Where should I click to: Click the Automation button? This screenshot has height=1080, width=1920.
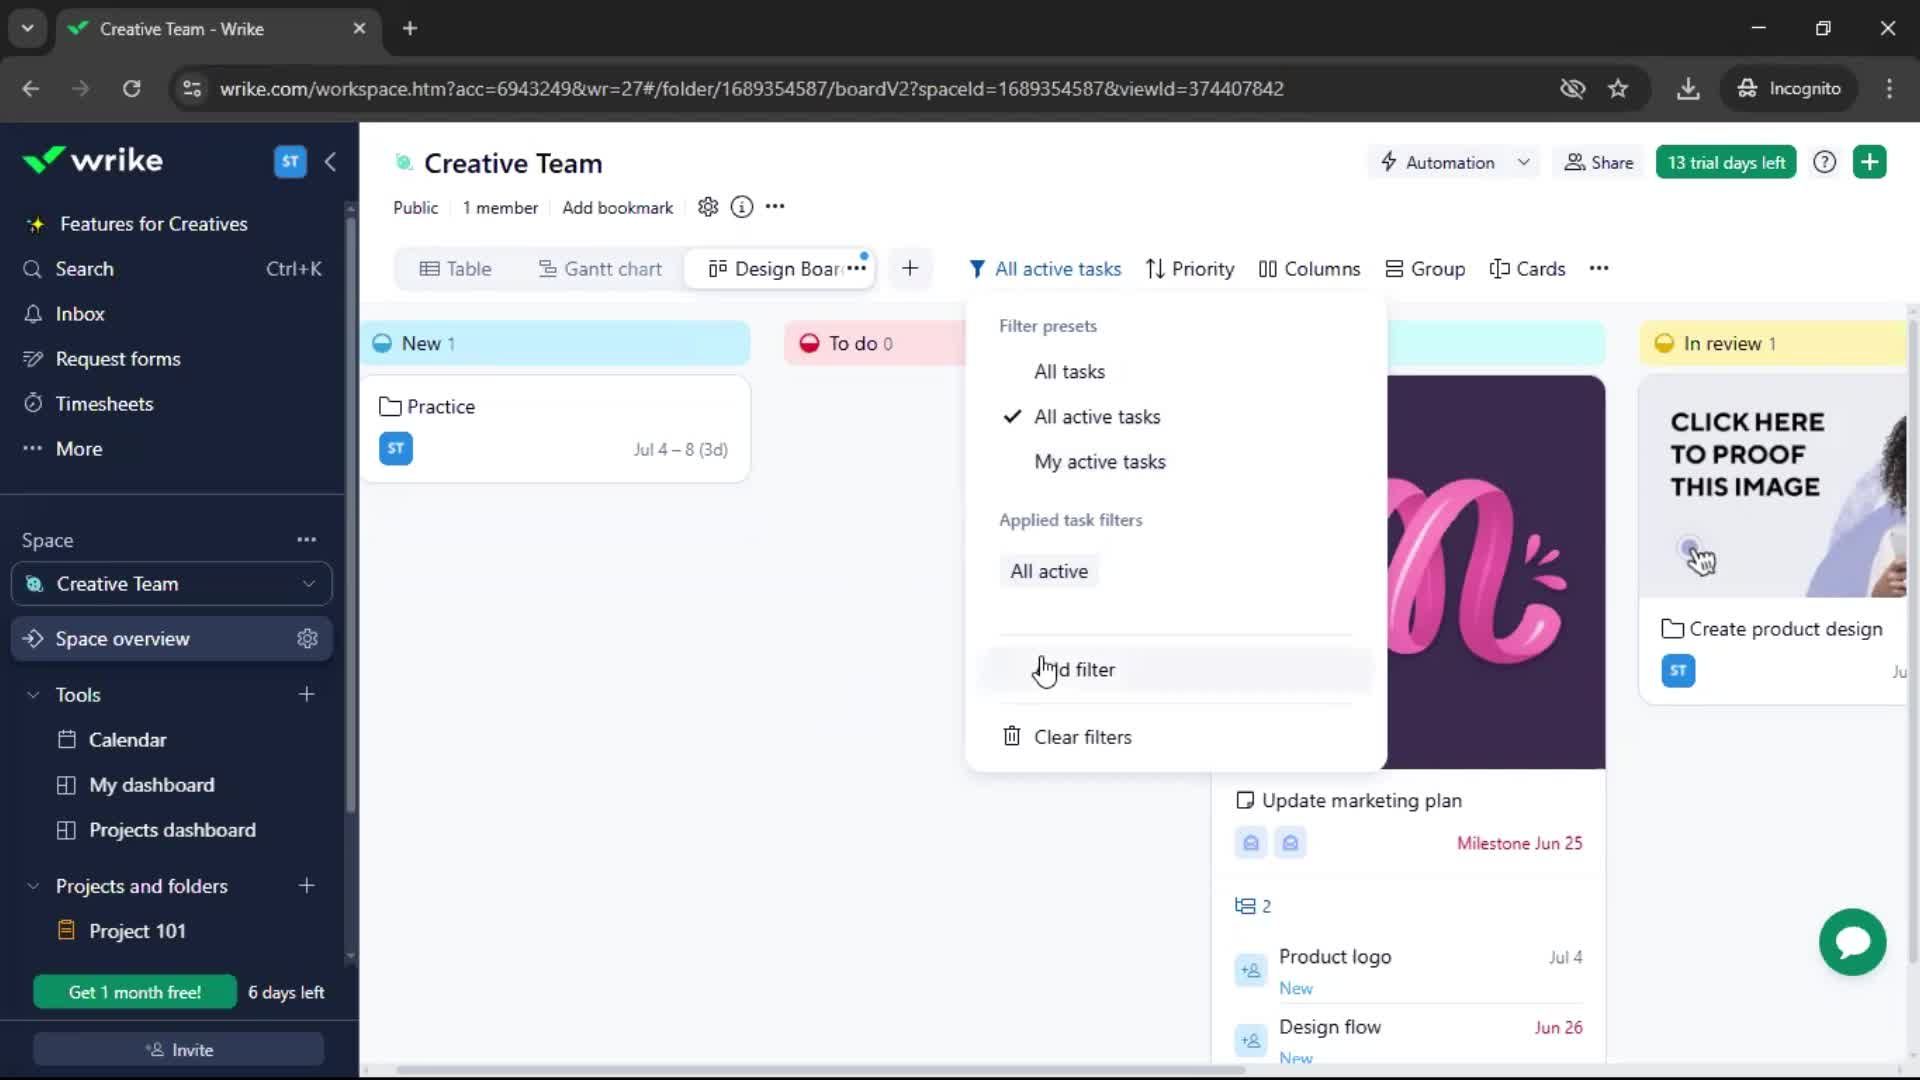click(x=1438, y=162)
